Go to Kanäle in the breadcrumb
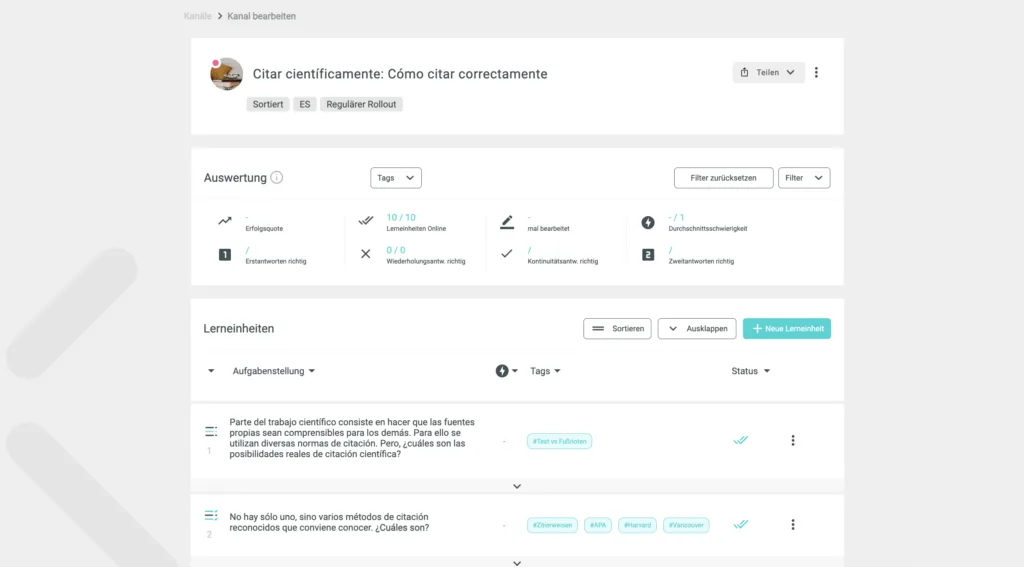Image resolution: width=1024 pixels, height=567 pixels. coord(197,16)
